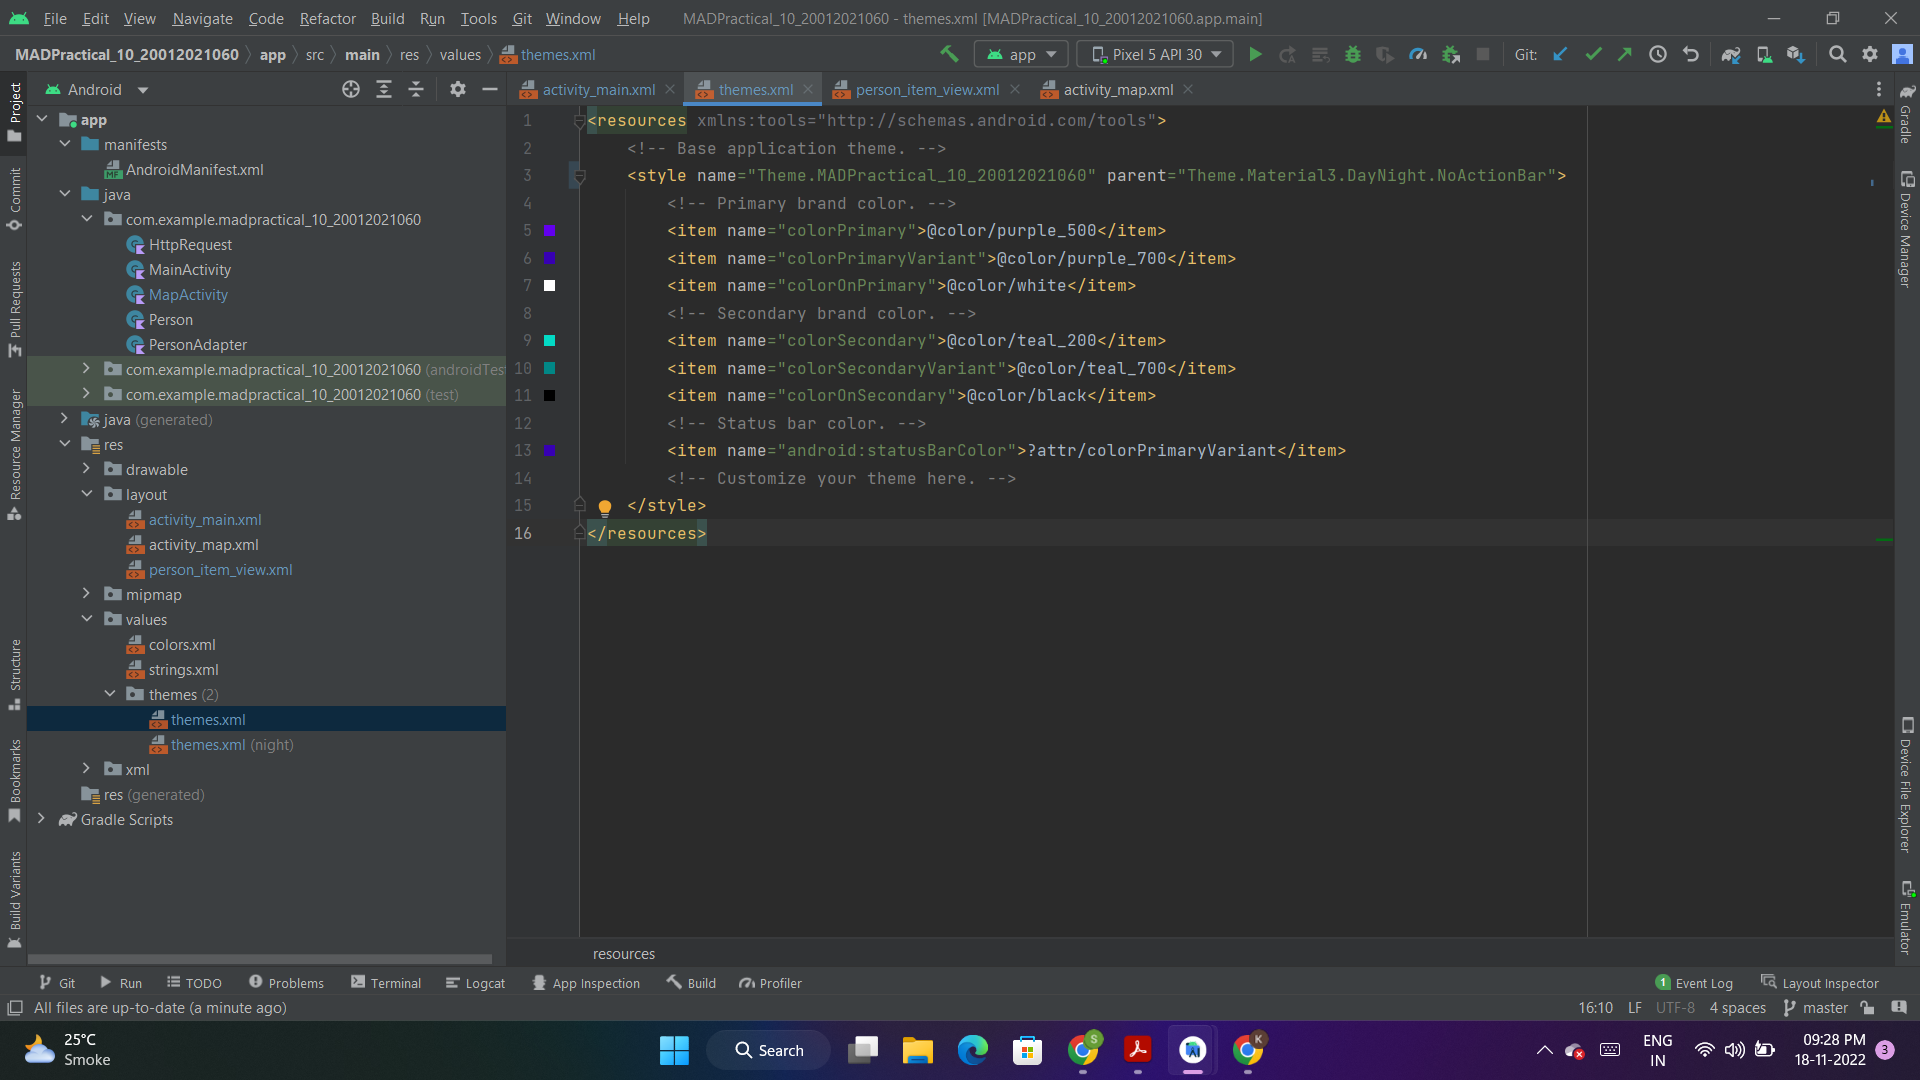Click the Windows Search box in the taskbar
The image size is (1920, 1080).
pos(768,1050)
